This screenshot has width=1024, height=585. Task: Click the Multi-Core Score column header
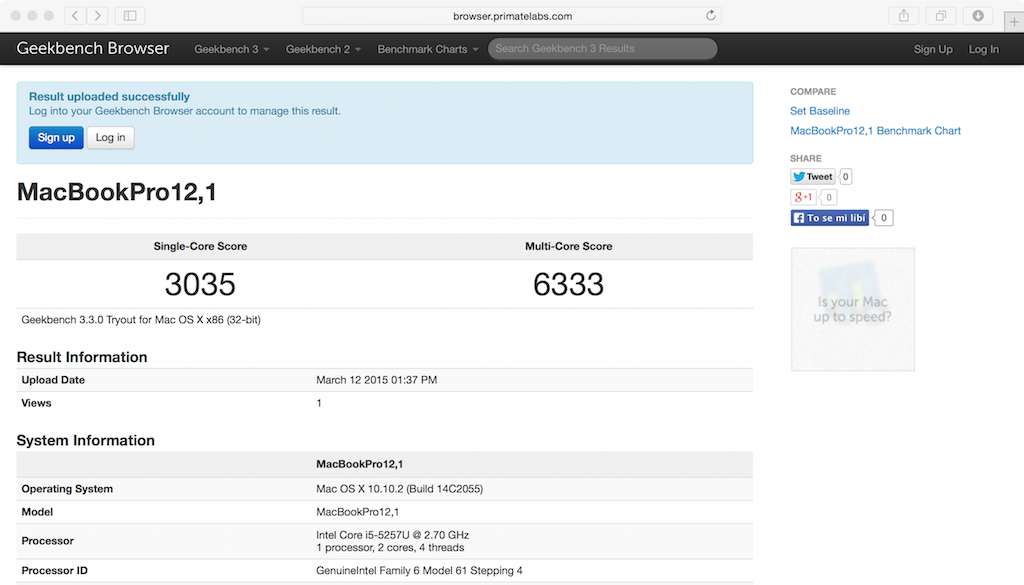pyautogui.click(x=569, y=246)
